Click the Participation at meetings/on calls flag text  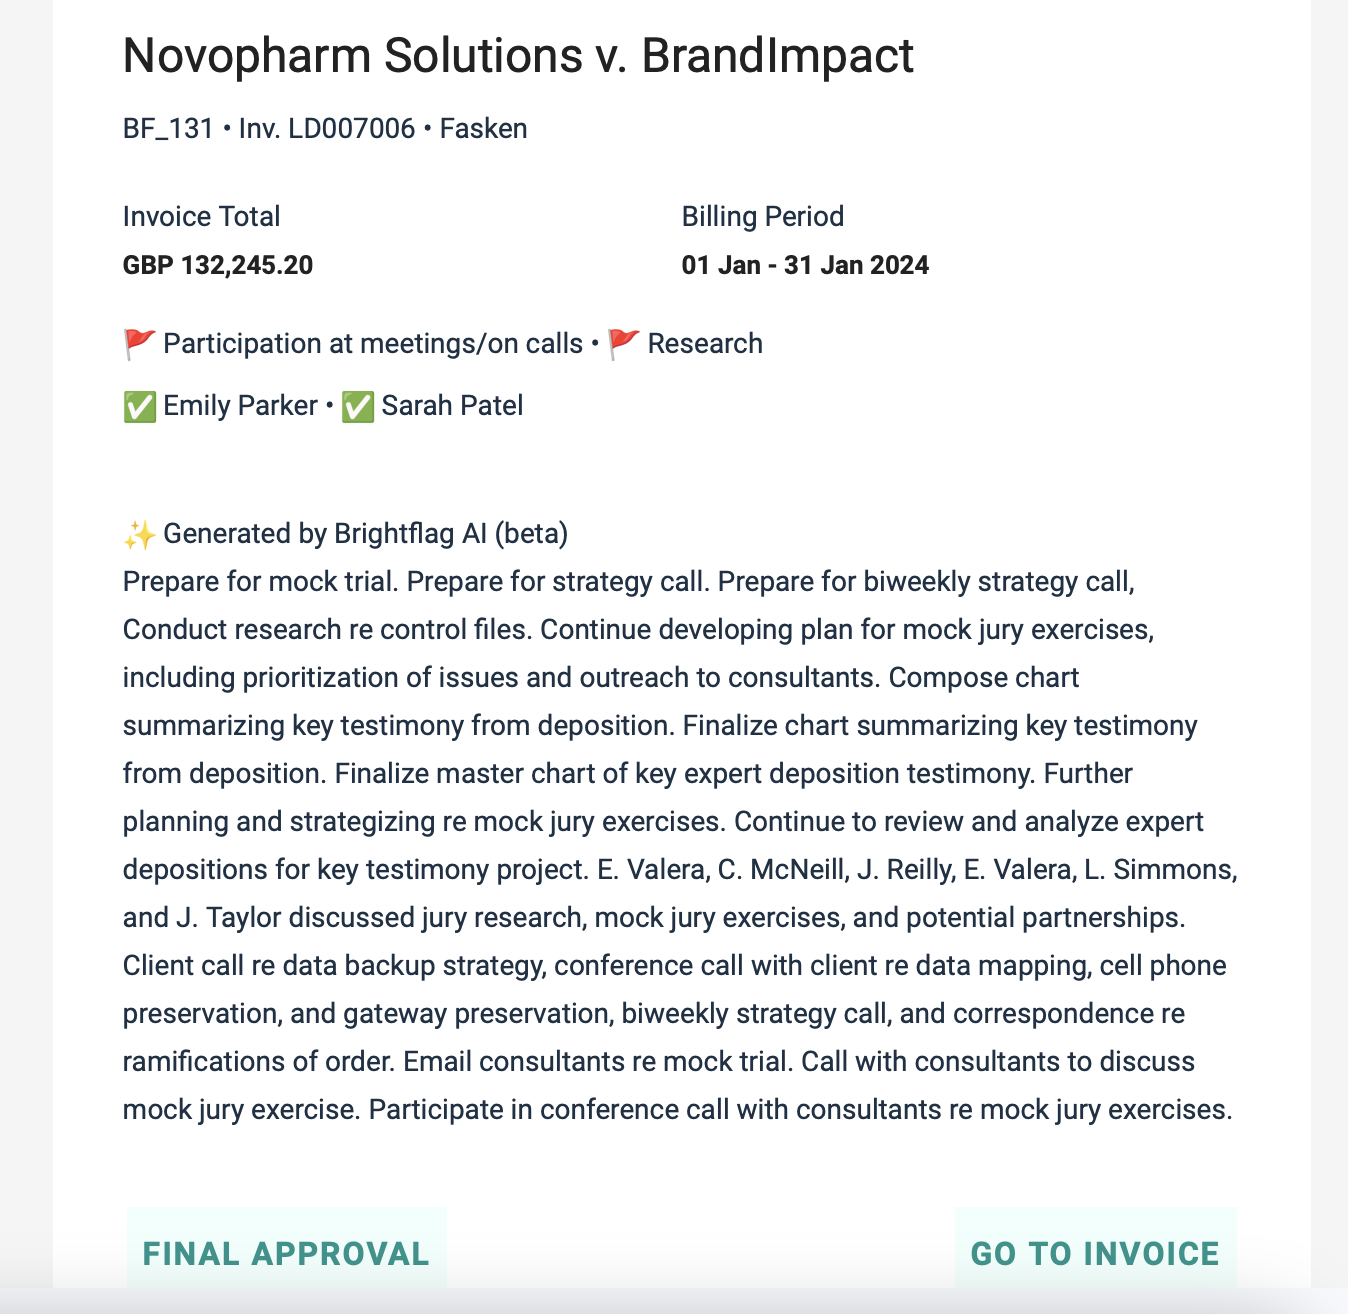[373, 344]
